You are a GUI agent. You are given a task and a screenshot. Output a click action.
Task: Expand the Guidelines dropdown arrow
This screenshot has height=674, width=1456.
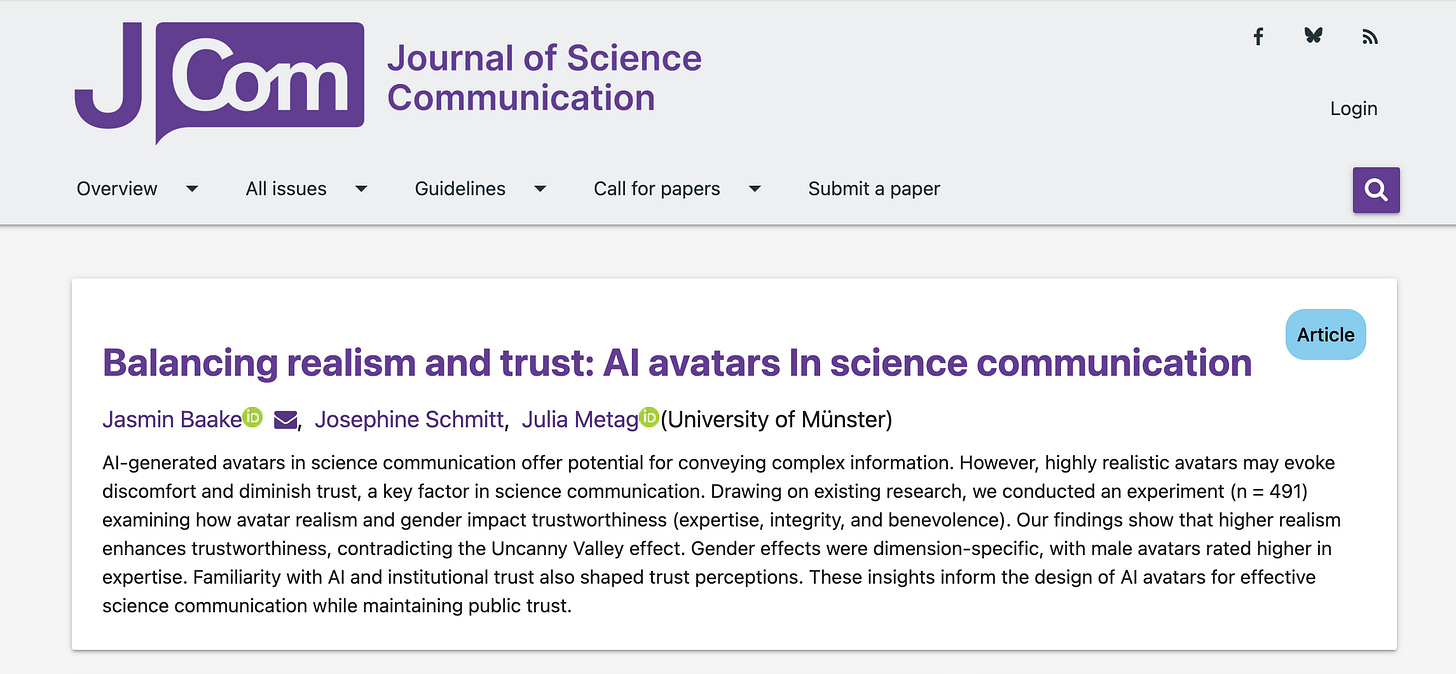click(x=540, y=188)
